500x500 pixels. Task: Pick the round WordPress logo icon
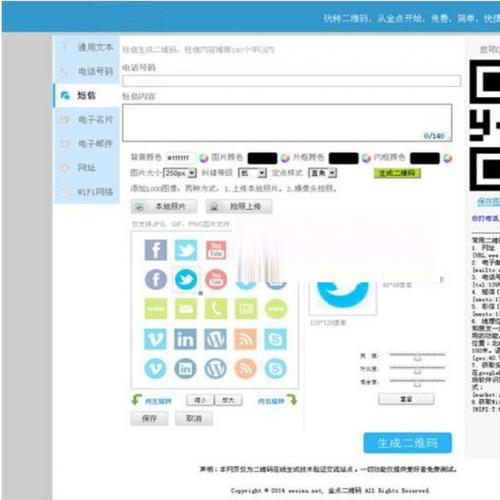coord(216,369)
